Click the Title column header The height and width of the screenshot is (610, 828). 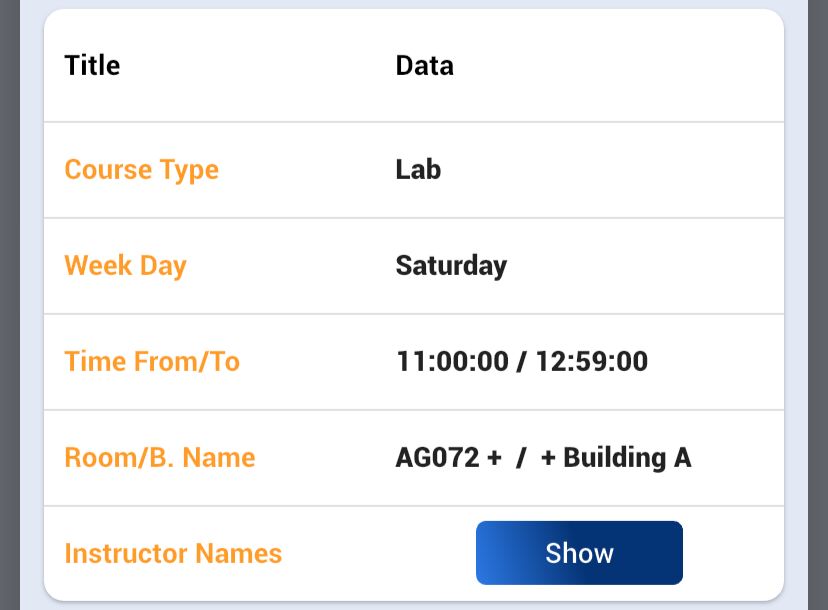92,65
